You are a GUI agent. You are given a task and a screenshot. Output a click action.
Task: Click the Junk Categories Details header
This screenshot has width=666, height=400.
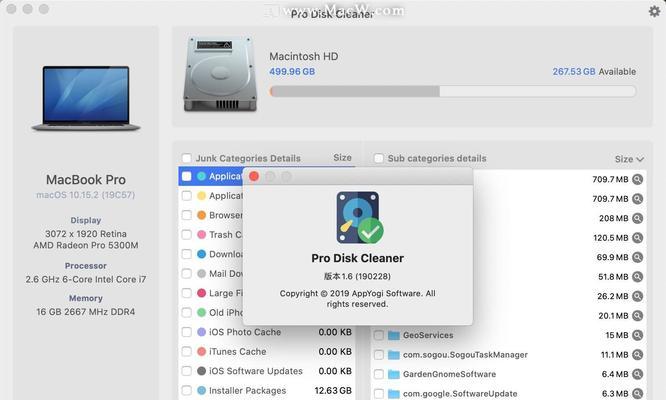pos(248,158)
